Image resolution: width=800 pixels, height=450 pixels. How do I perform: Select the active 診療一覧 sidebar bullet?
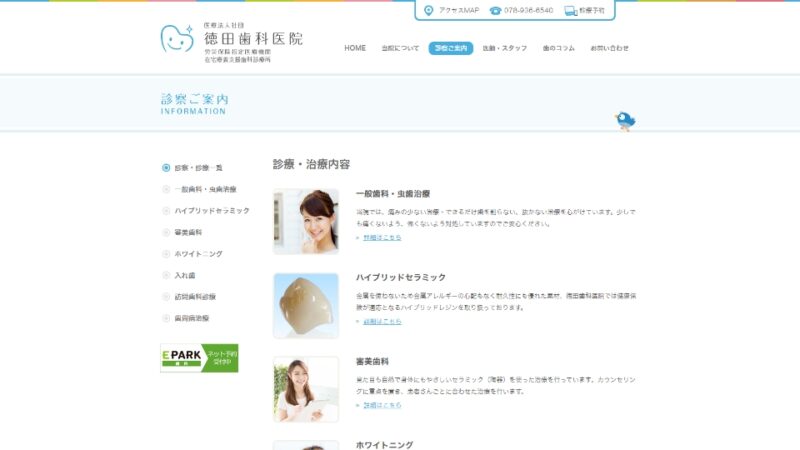point(166,168)
